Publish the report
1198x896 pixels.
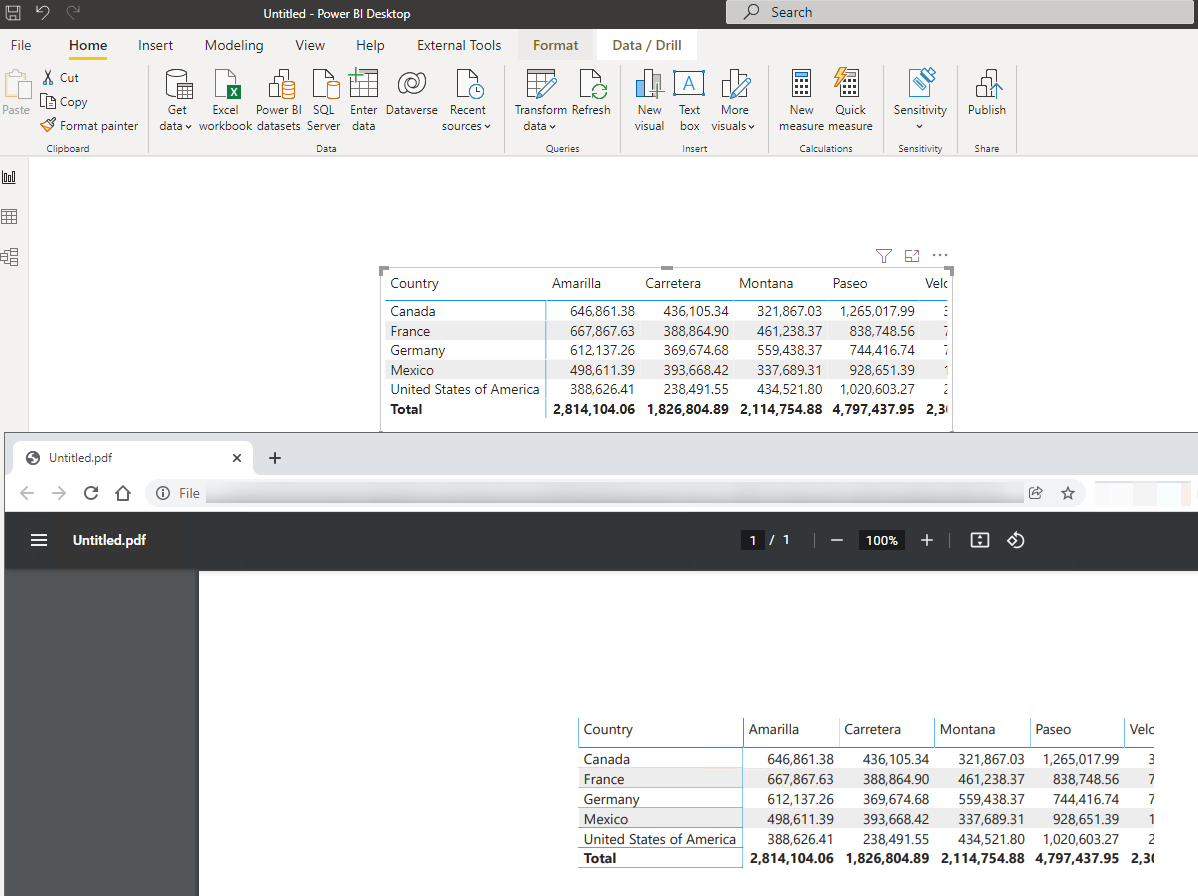987,92
